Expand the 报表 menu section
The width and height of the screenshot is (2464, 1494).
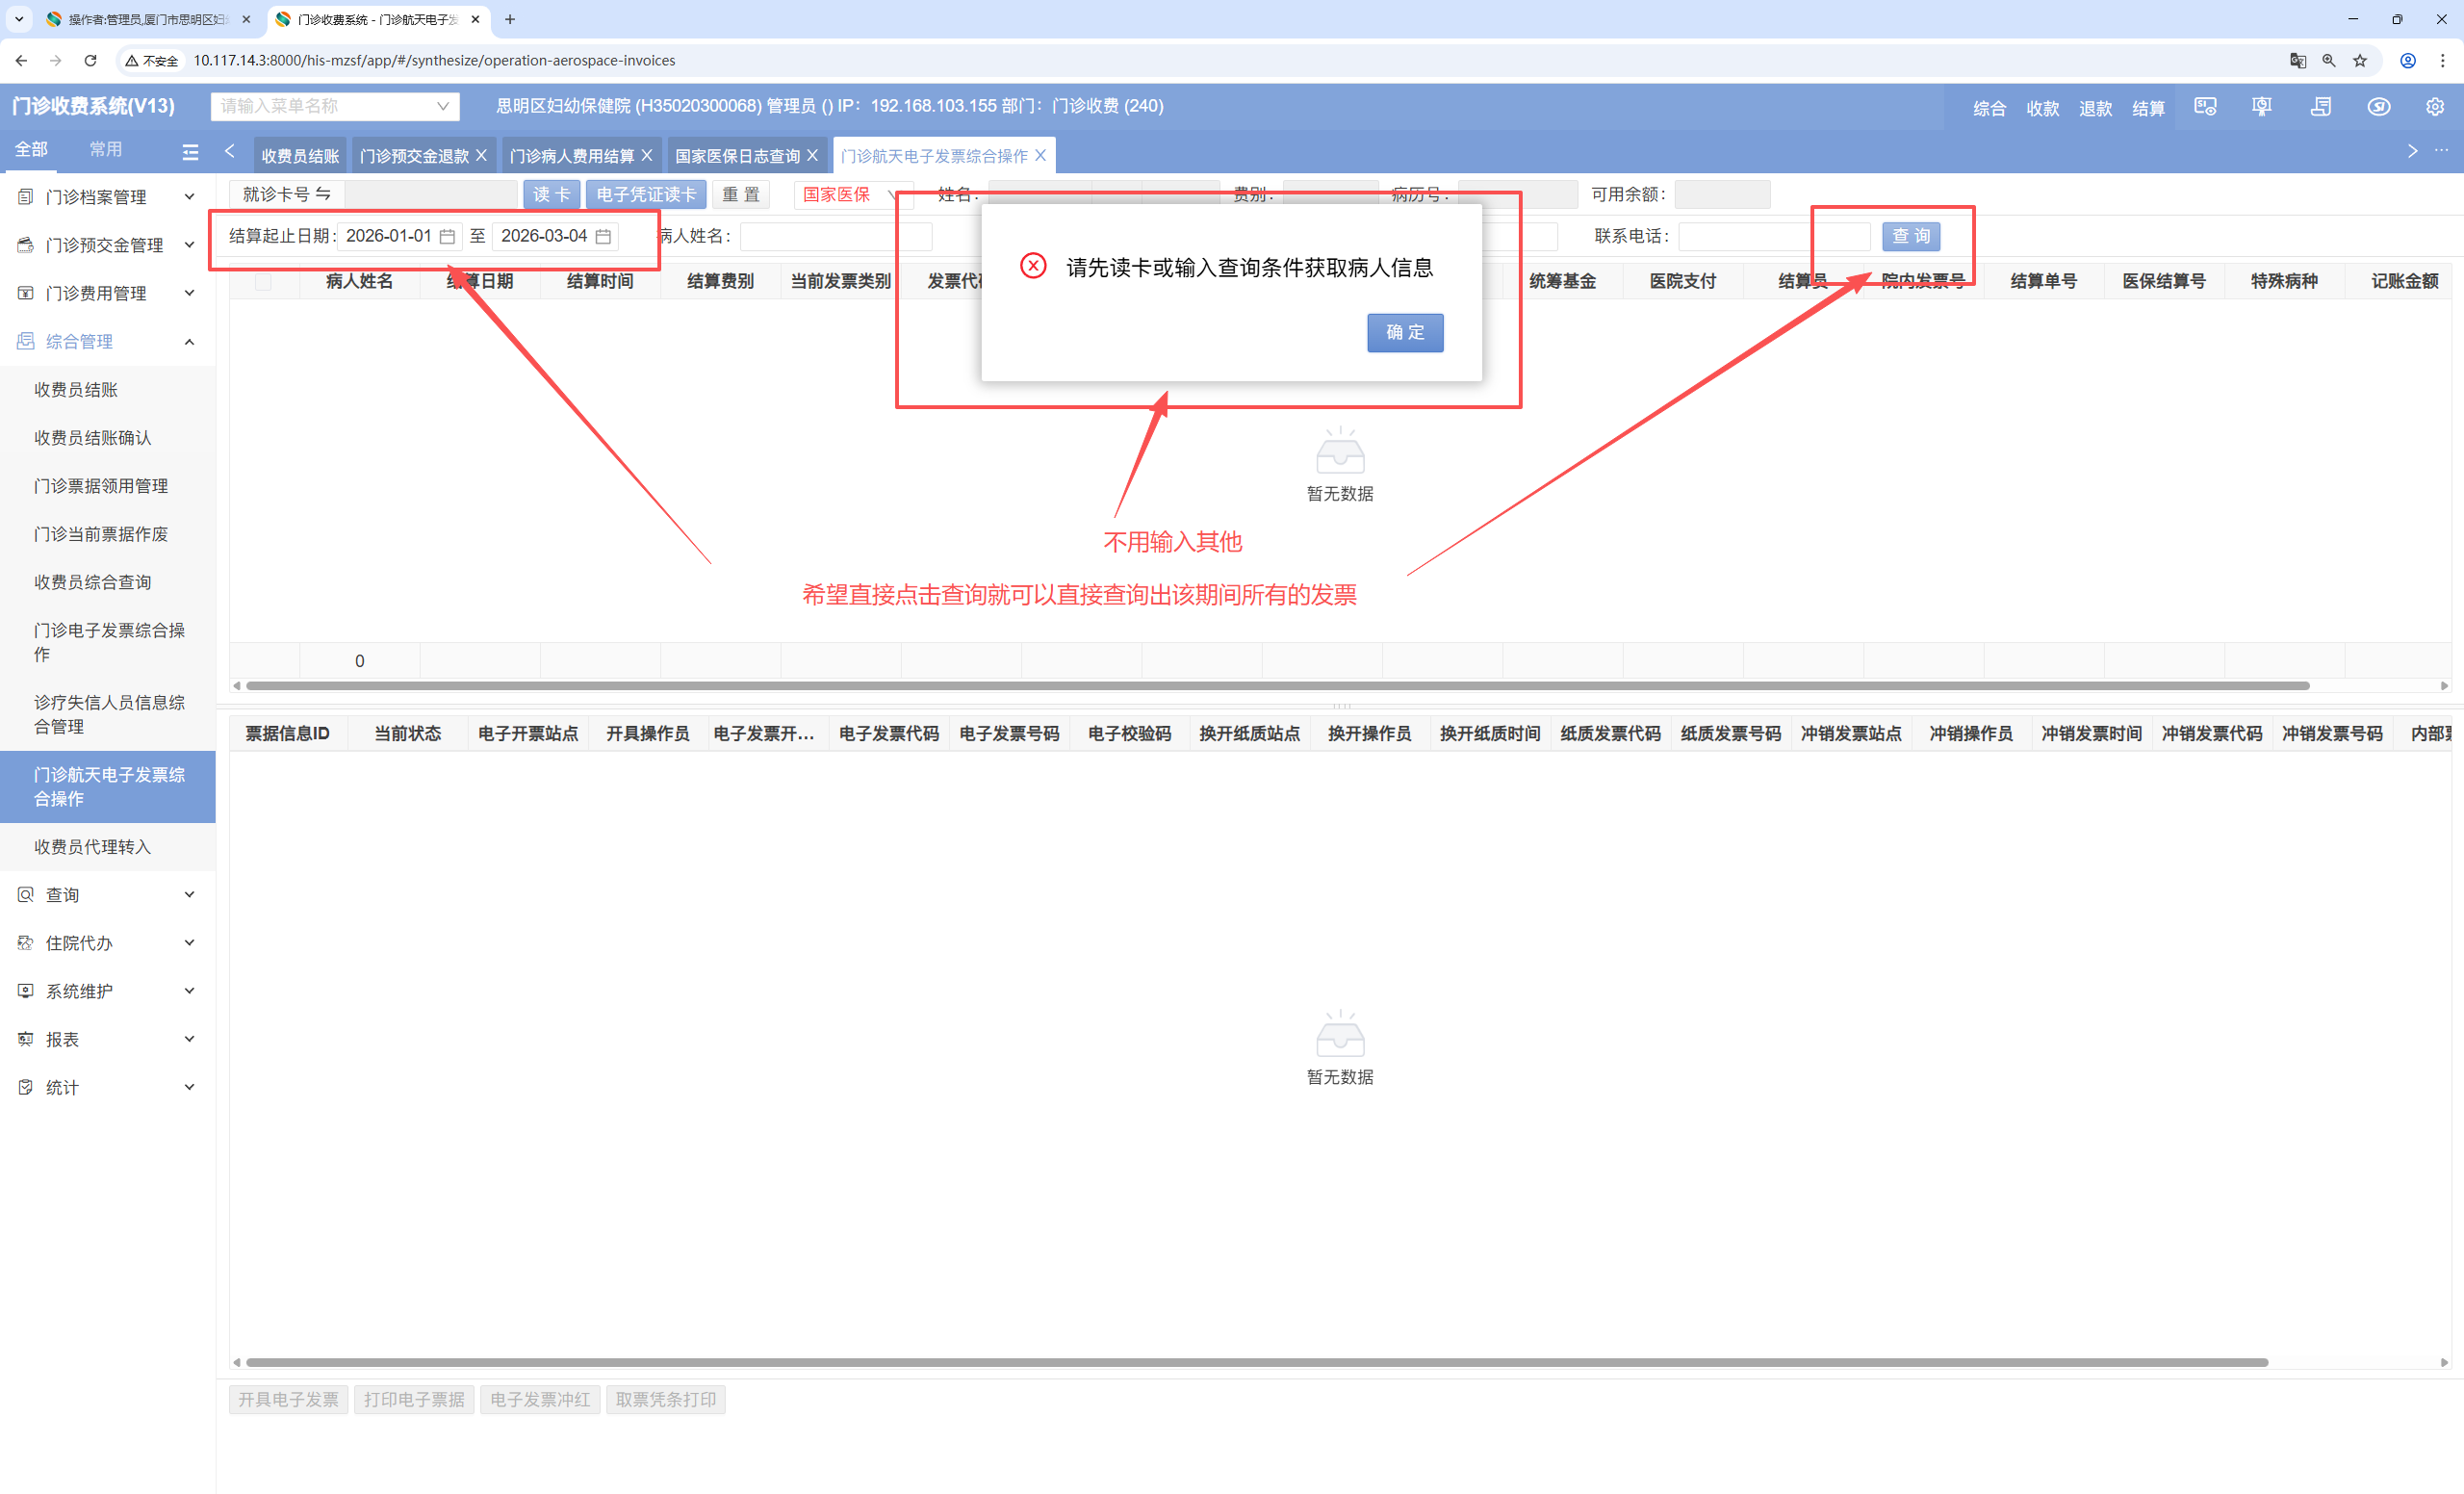(x=106, y=1039)
